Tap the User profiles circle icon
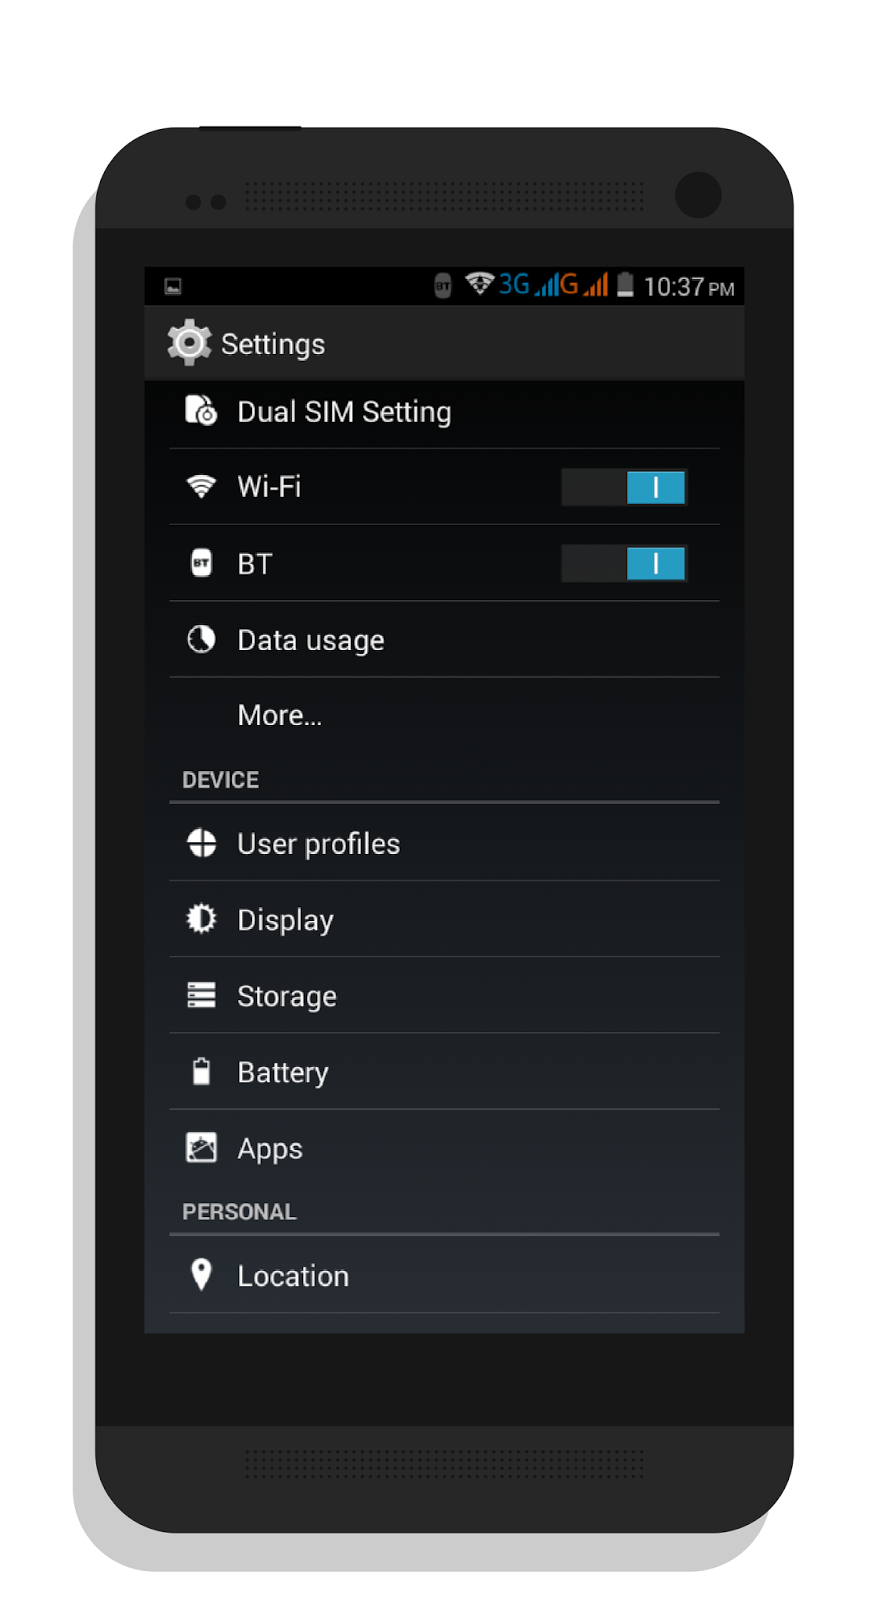This screenshot has height=1600, width=889. [x=202, y=843]
